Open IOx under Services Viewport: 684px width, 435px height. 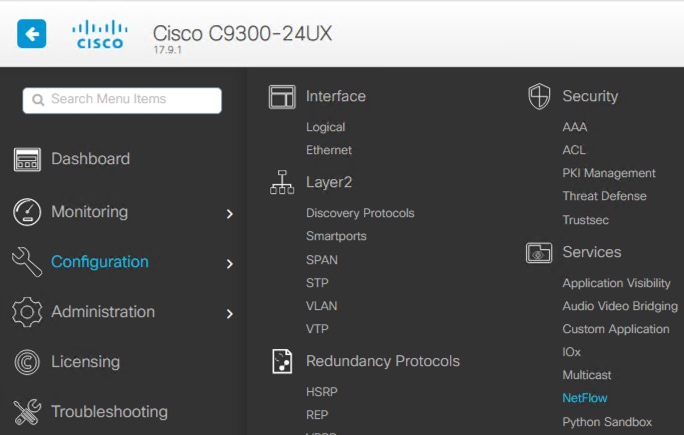click(571, 352)
